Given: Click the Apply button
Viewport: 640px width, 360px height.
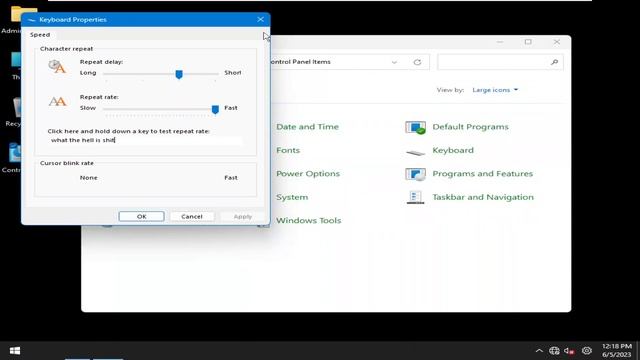Looking at the screenshot, I should point(242,216).
